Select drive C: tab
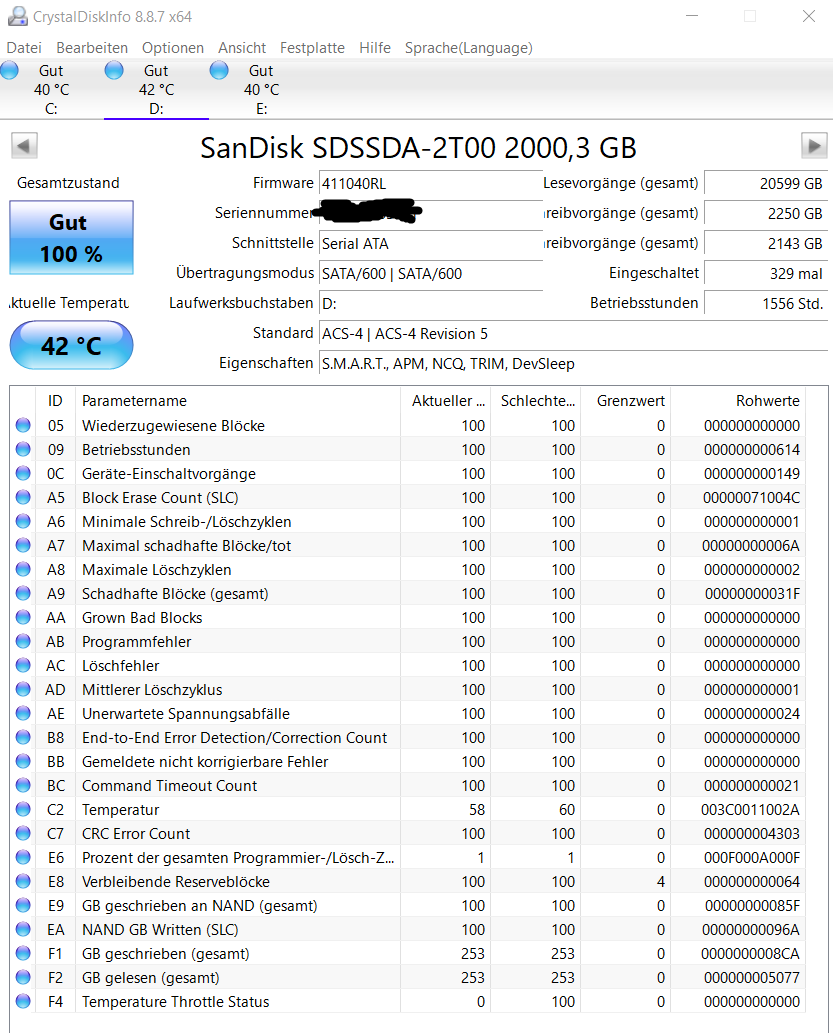The image size is (833, 1033). 51,90
